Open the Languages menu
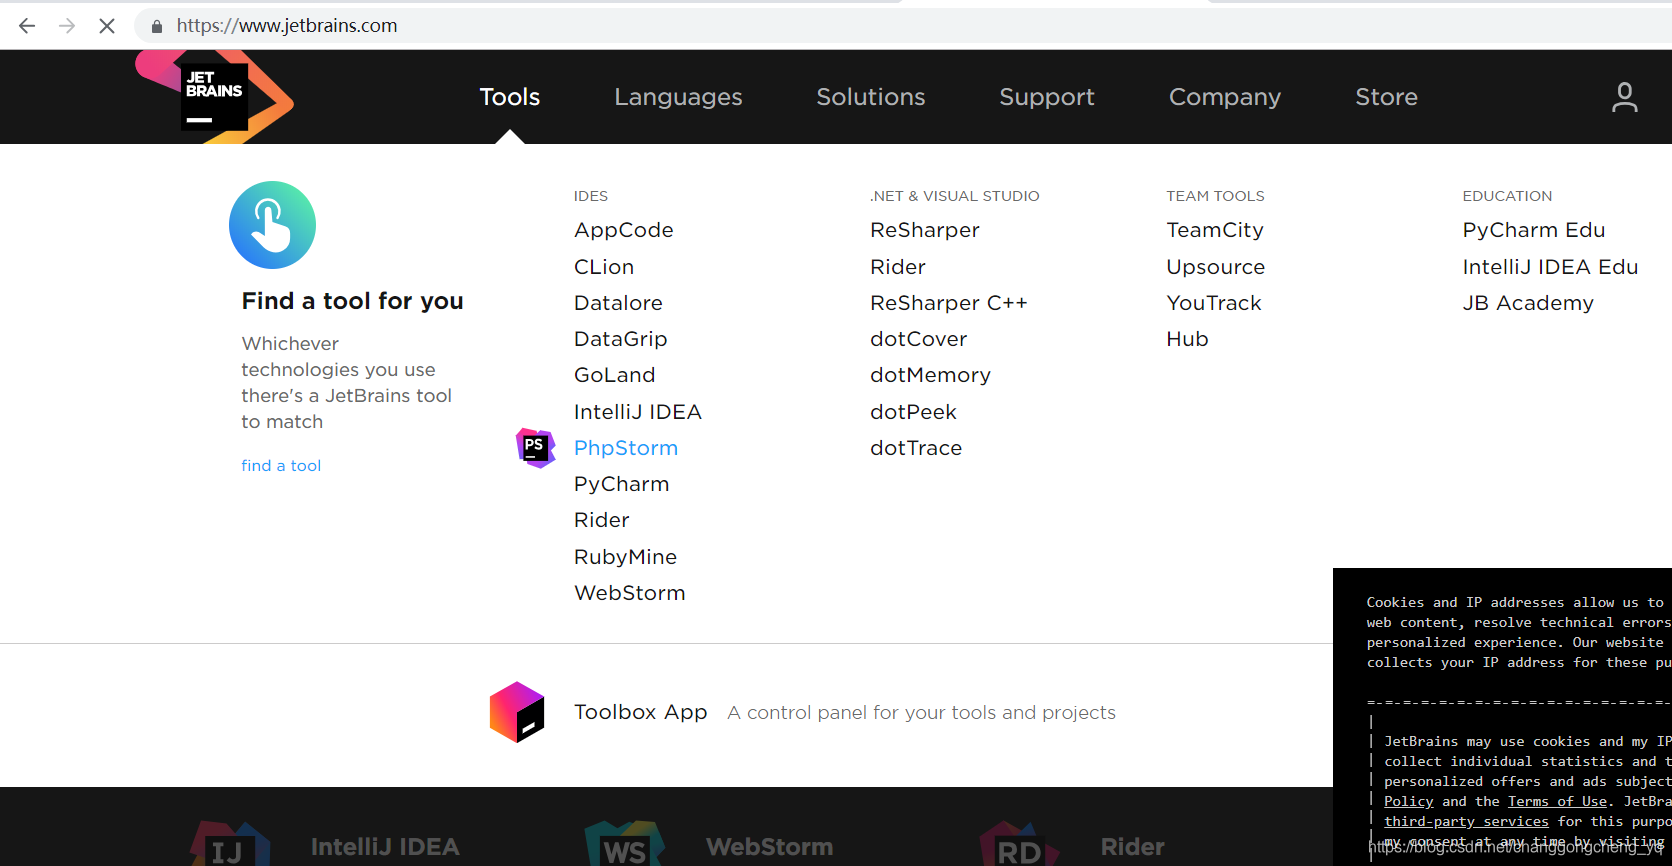 pyautogui.click(x=678, y=97)
